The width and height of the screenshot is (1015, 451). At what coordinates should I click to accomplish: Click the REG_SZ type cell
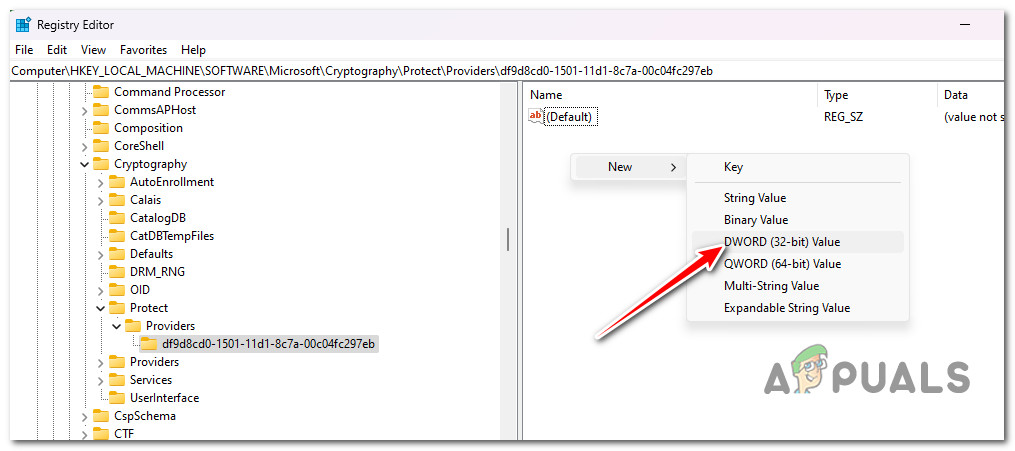843,117
